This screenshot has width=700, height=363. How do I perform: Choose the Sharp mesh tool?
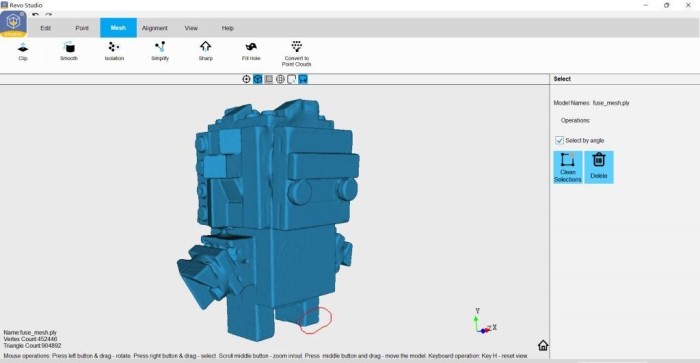[205, 51]
